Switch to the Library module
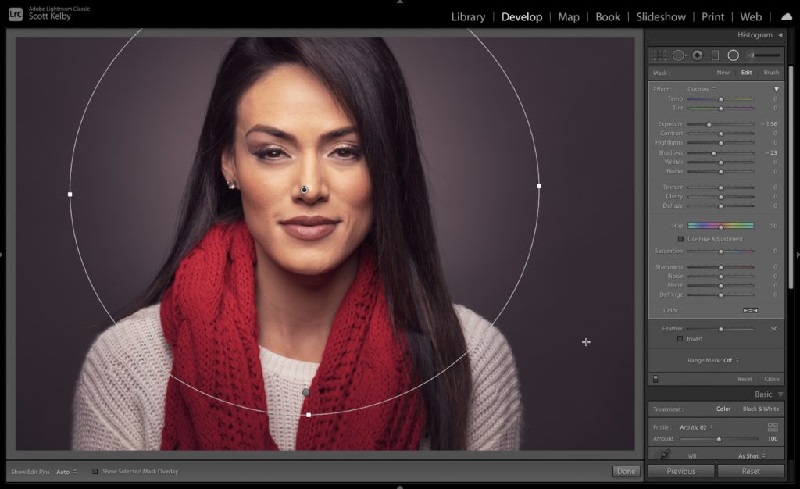Screen dimensions: 800x489 [468, 17]
